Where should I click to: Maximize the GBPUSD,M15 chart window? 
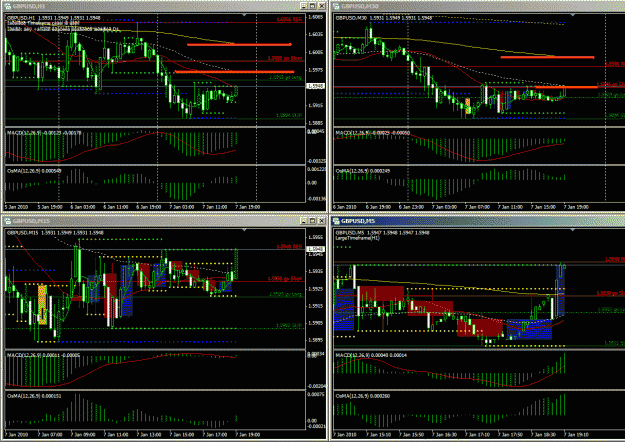[x=312, y=220]
